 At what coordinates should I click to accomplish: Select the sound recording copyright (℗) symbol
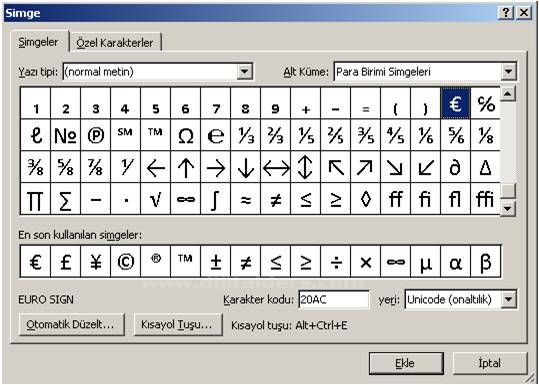click(x=95, y=135)
